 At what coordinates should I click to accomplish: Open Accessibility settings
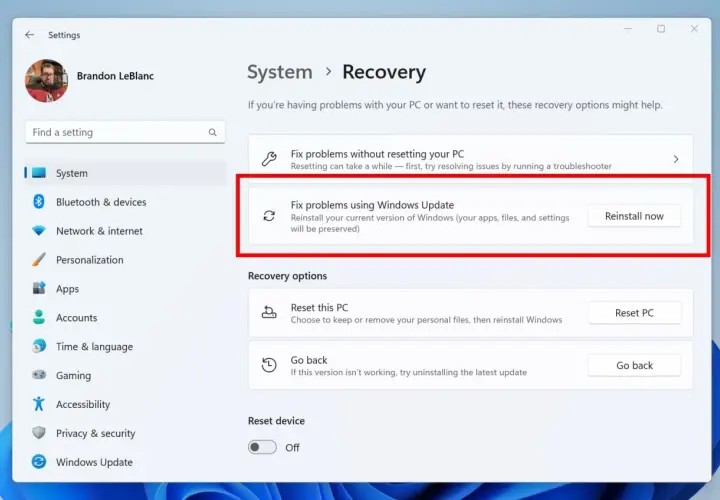point(83,404)
